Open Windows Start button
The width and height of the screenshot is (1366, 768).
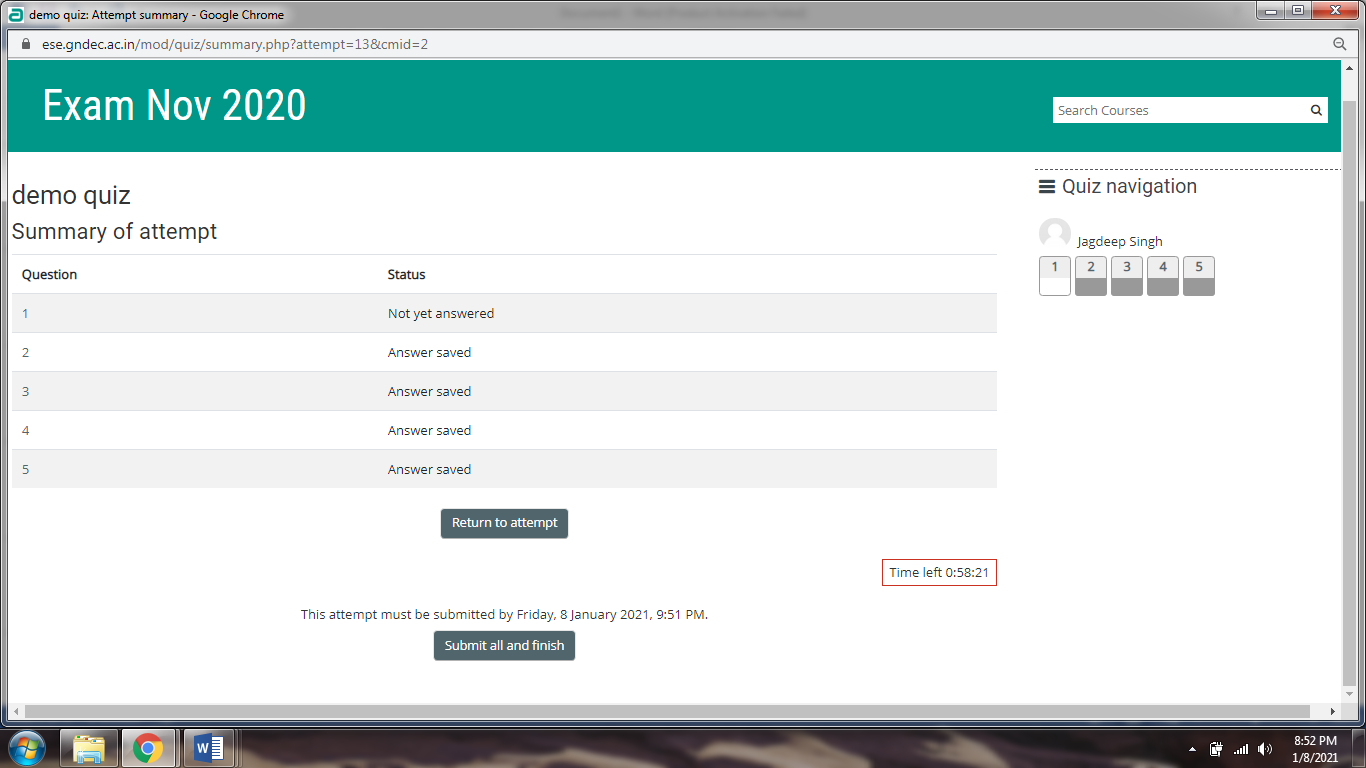tap(27, 748)
